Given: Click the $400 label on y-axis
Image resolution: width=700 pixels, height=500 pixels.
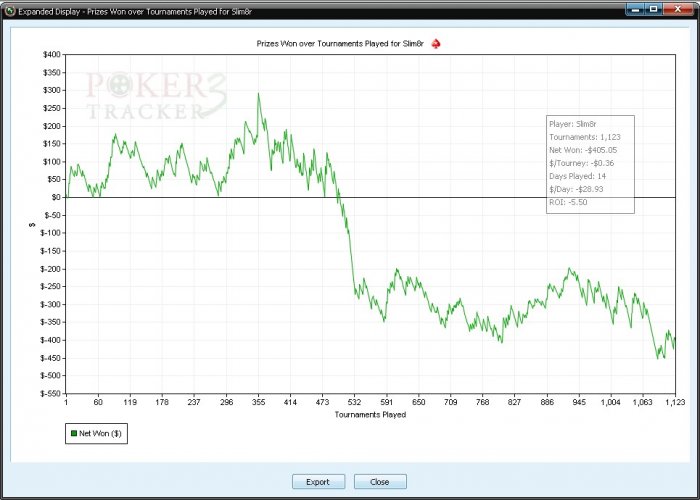Looking at the screenshot, I should [x=52, y=54].
